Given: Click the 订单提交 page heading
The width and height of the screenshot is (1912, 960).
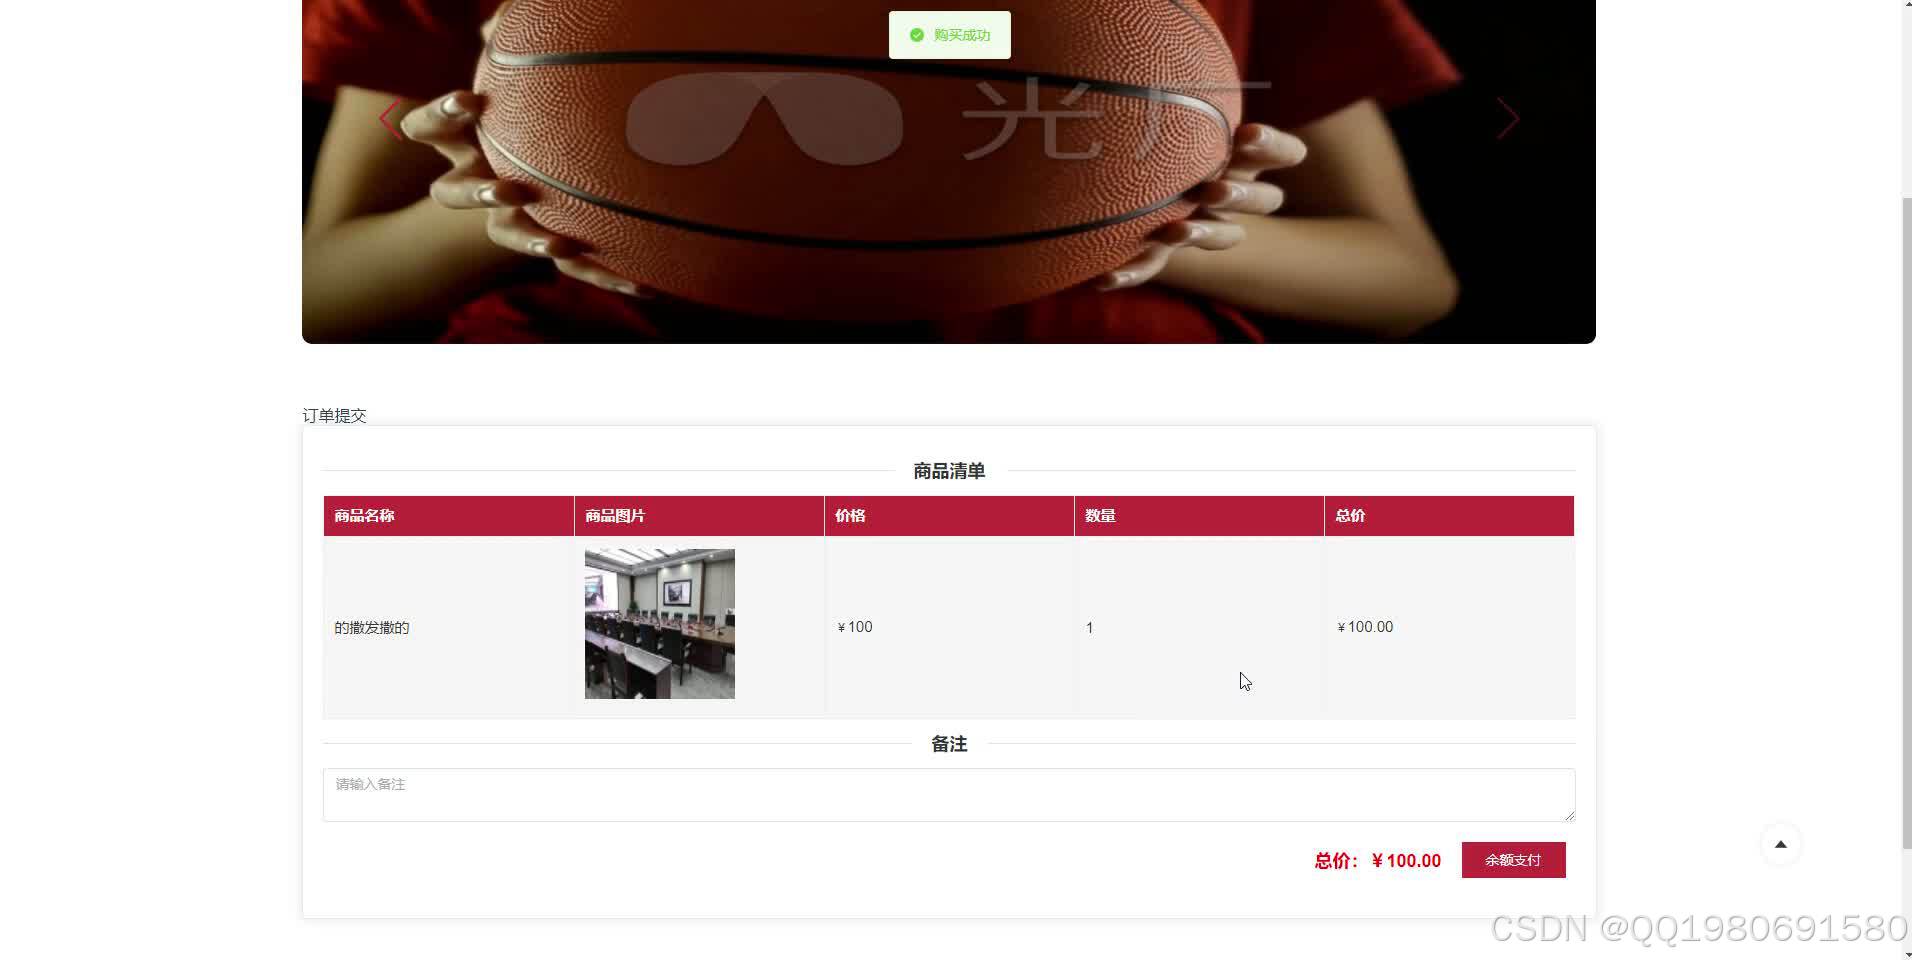Looking at the screenshot, I should tap(335, 415).
